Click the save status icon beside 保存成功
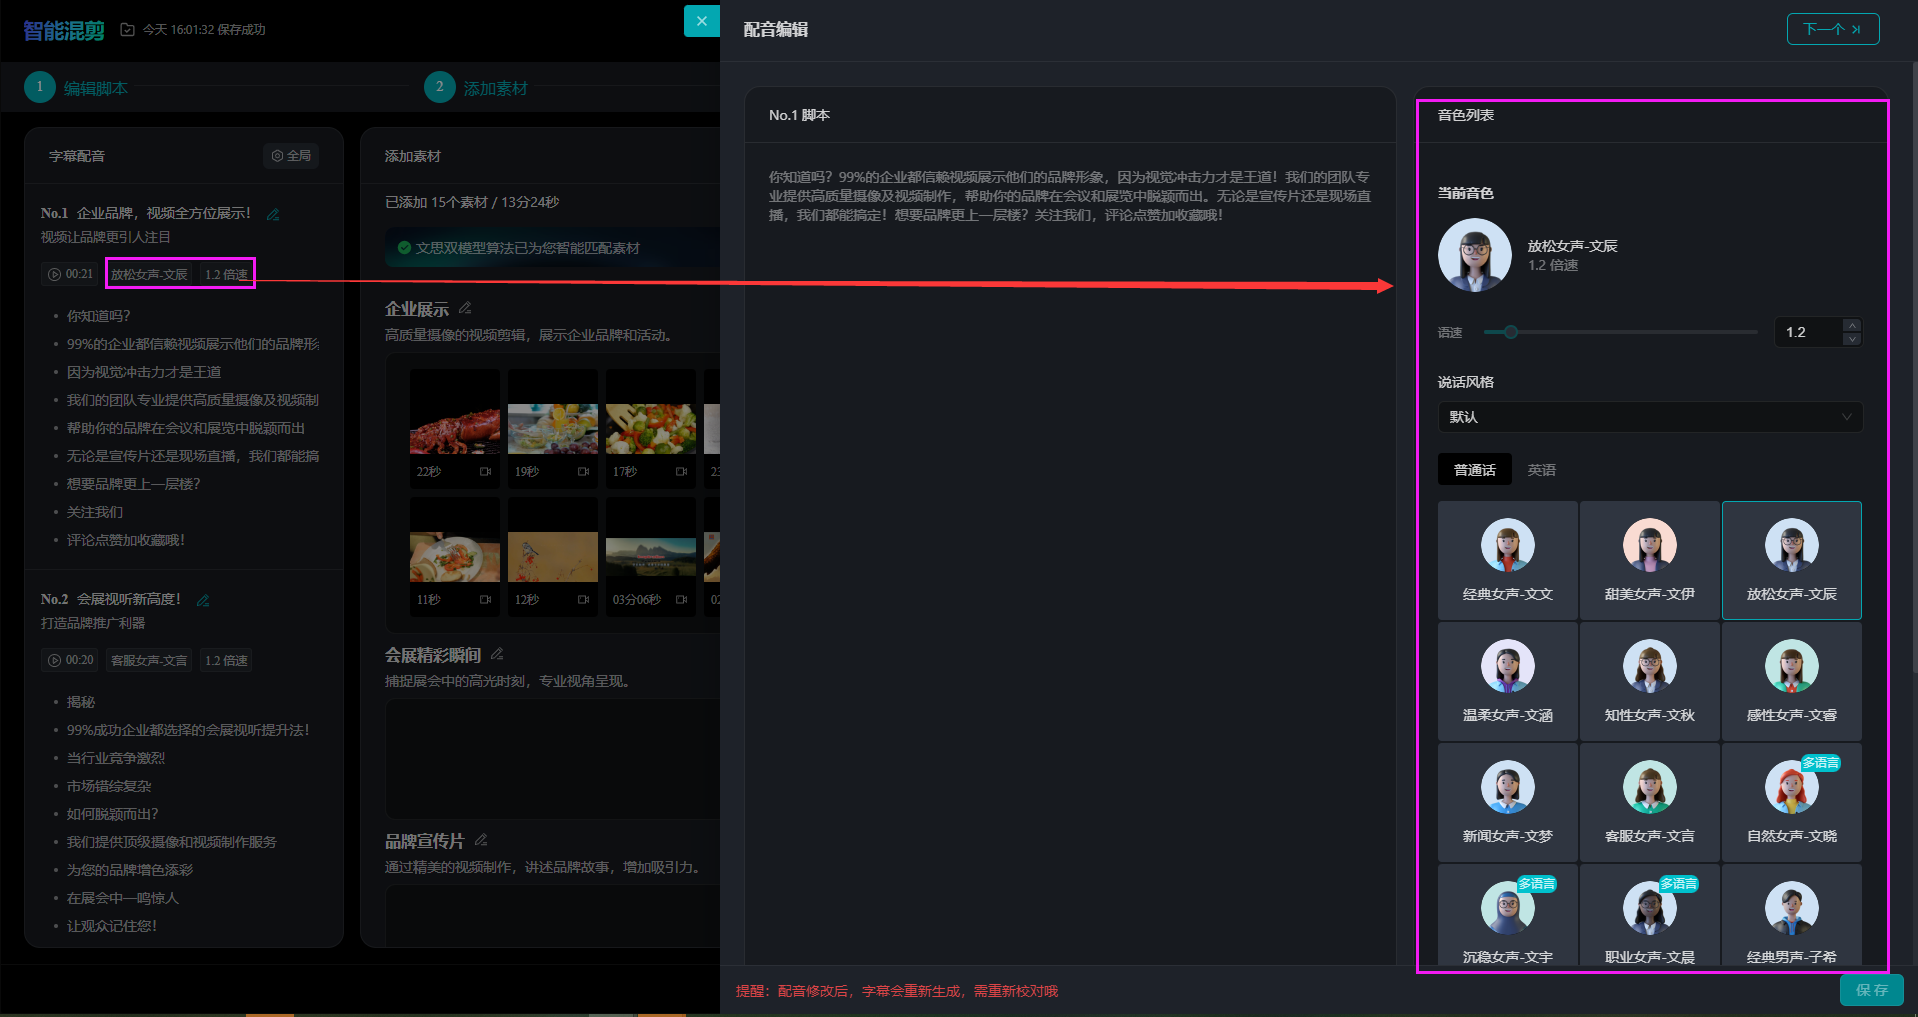This screenshot has width=1918, height=1017. 127,30
